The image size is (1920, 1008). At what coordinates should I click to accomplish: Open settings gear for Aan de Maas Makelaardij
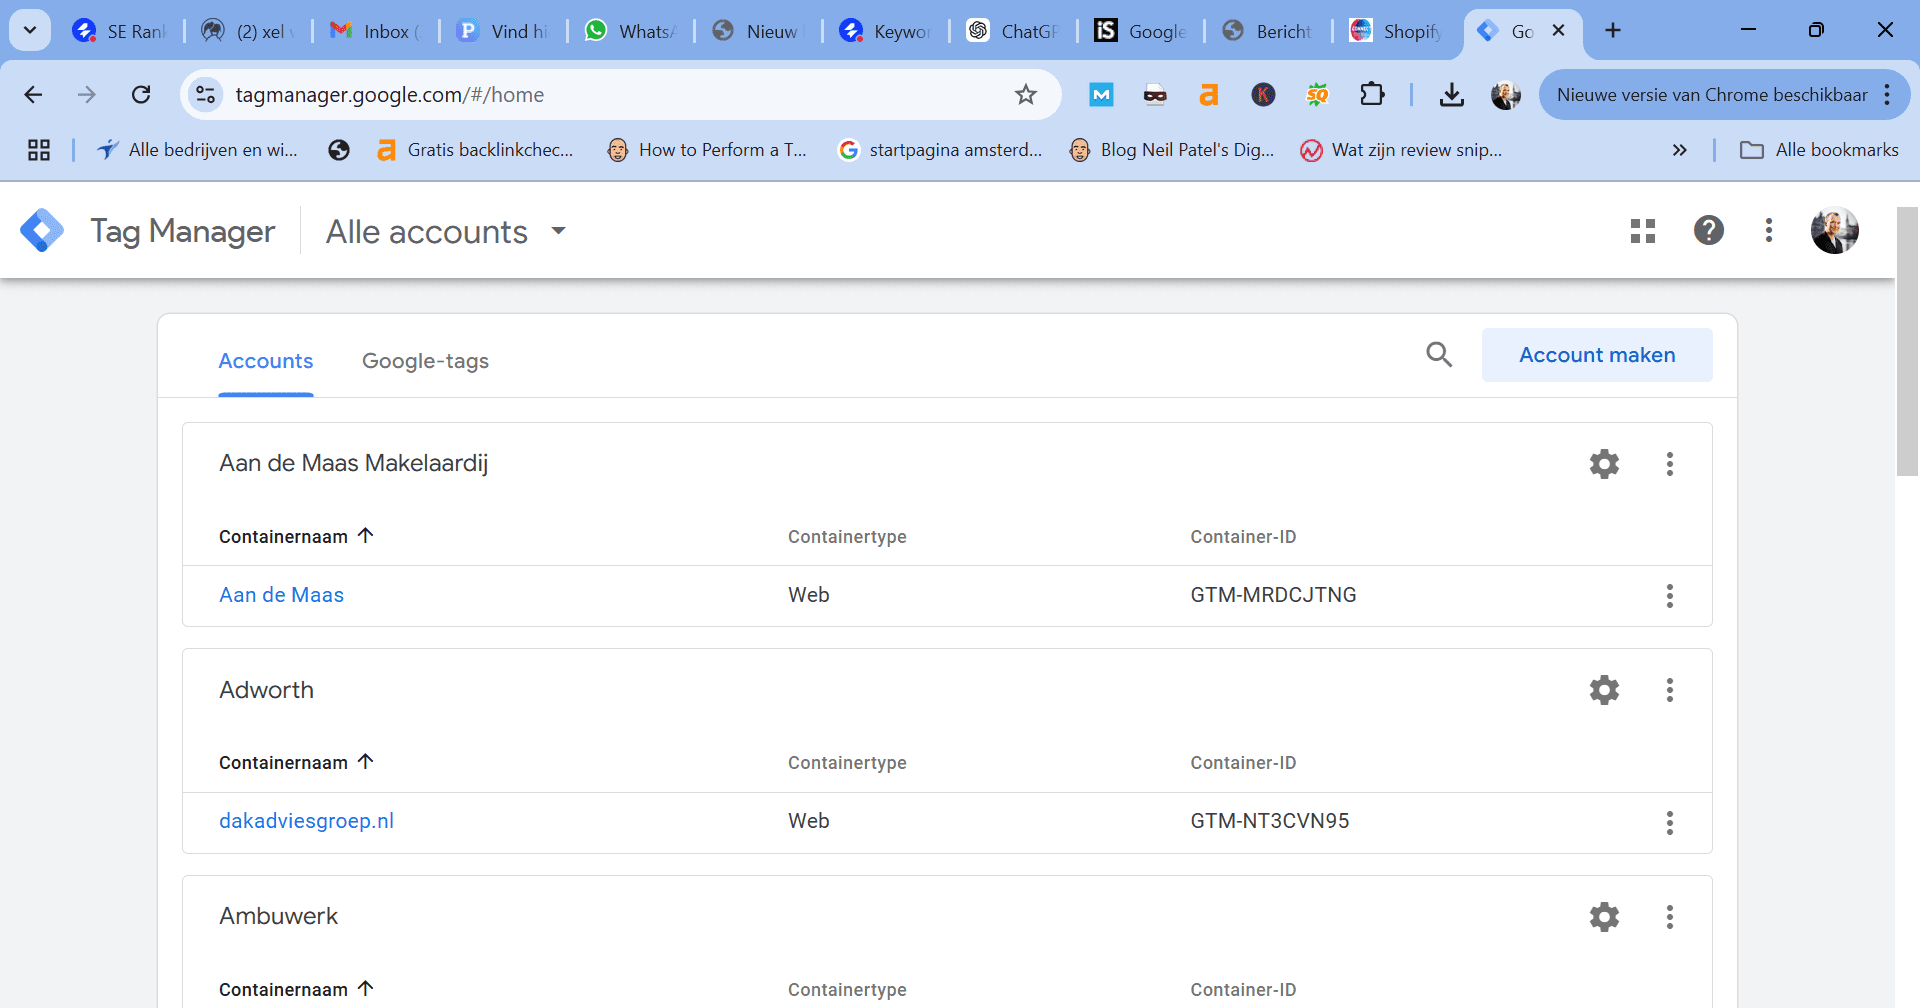click(x=1604, y=464)
